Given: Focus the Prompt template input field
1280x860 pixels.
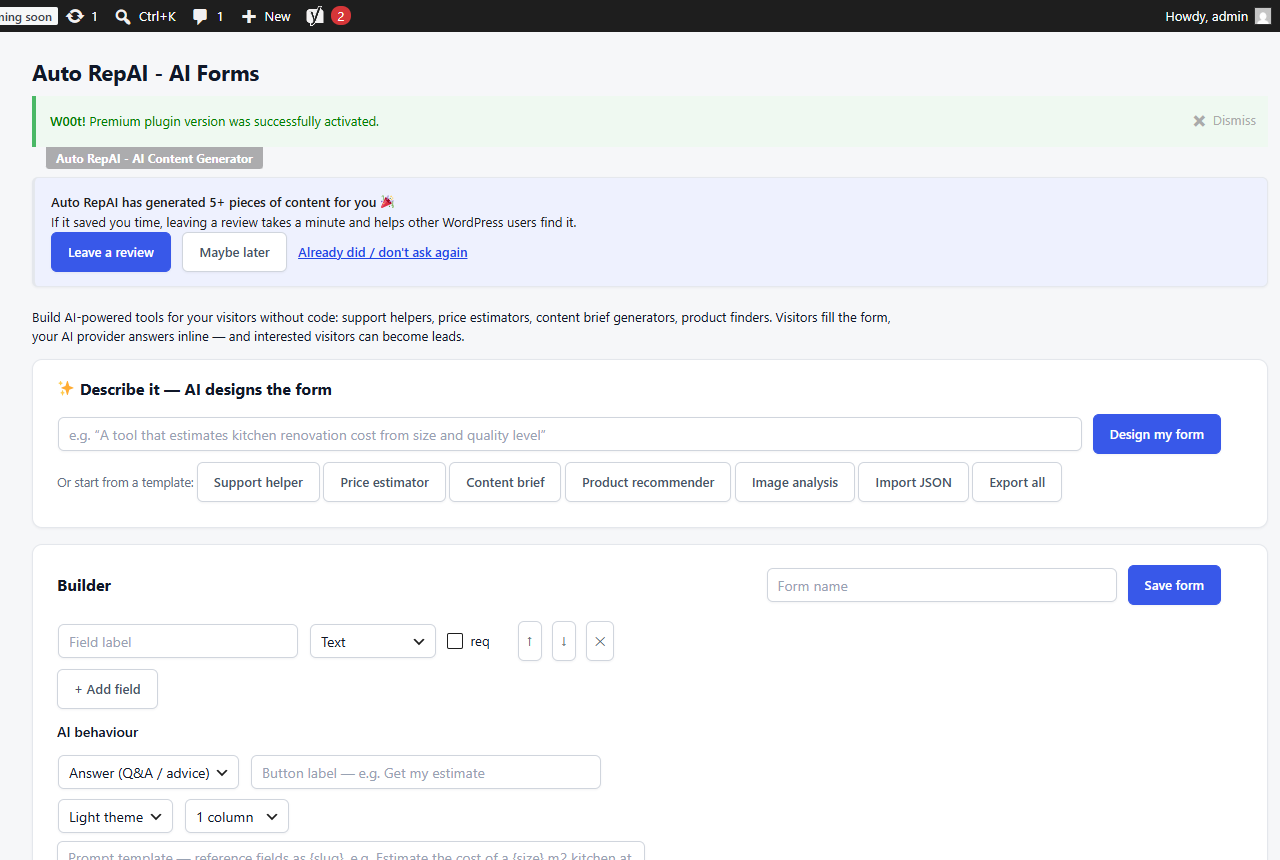Looking at the screenshot, I should tap(351, 852).
